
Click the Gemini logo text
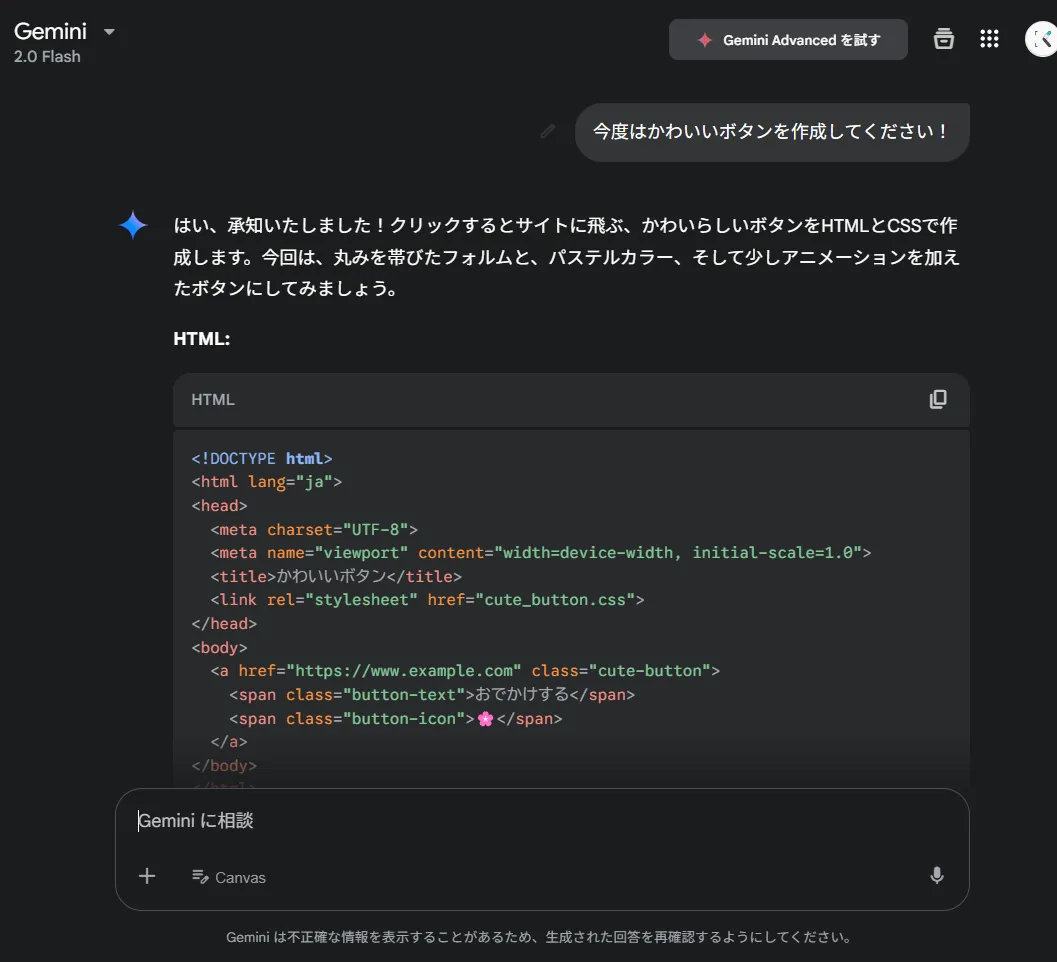click(50, 31)
